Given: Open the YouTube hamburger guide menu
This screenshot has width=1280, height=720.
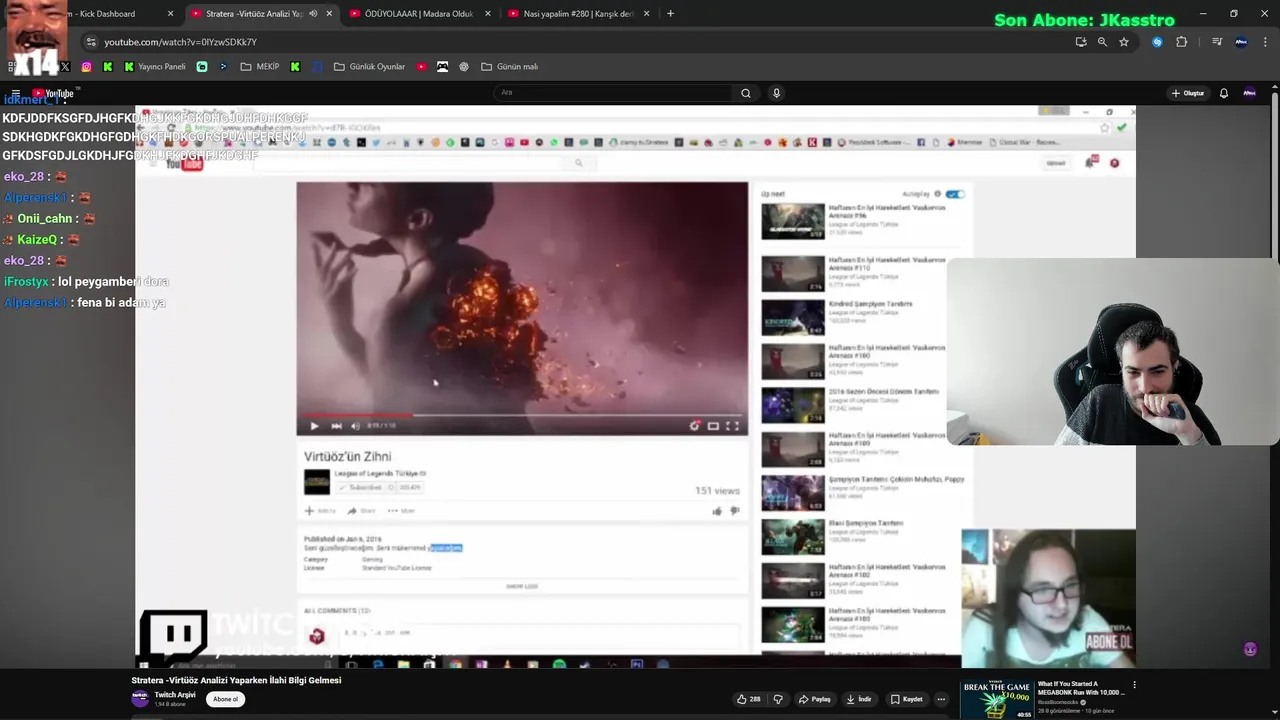Looking at the screenshot, I should [15, 93].
